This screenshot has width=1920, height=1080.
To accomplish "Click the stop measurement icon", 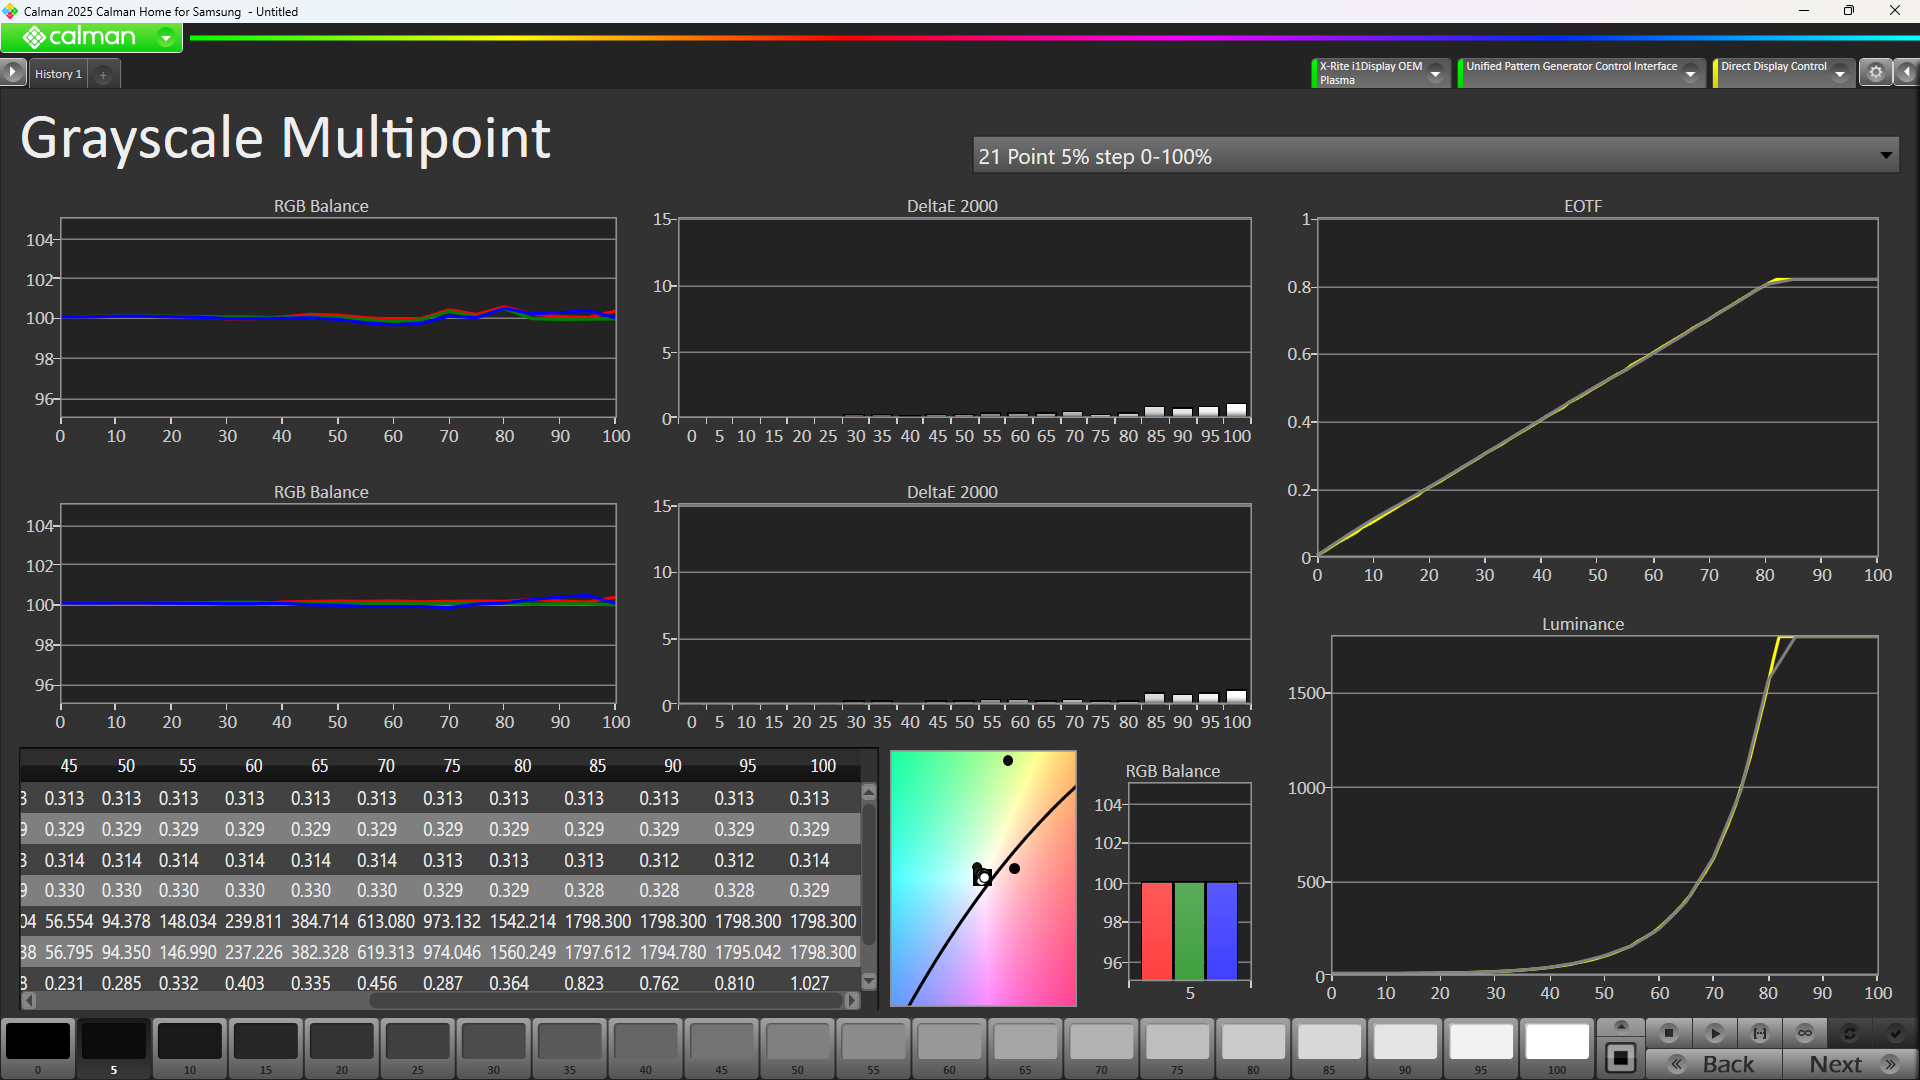I will 1668,1033.
